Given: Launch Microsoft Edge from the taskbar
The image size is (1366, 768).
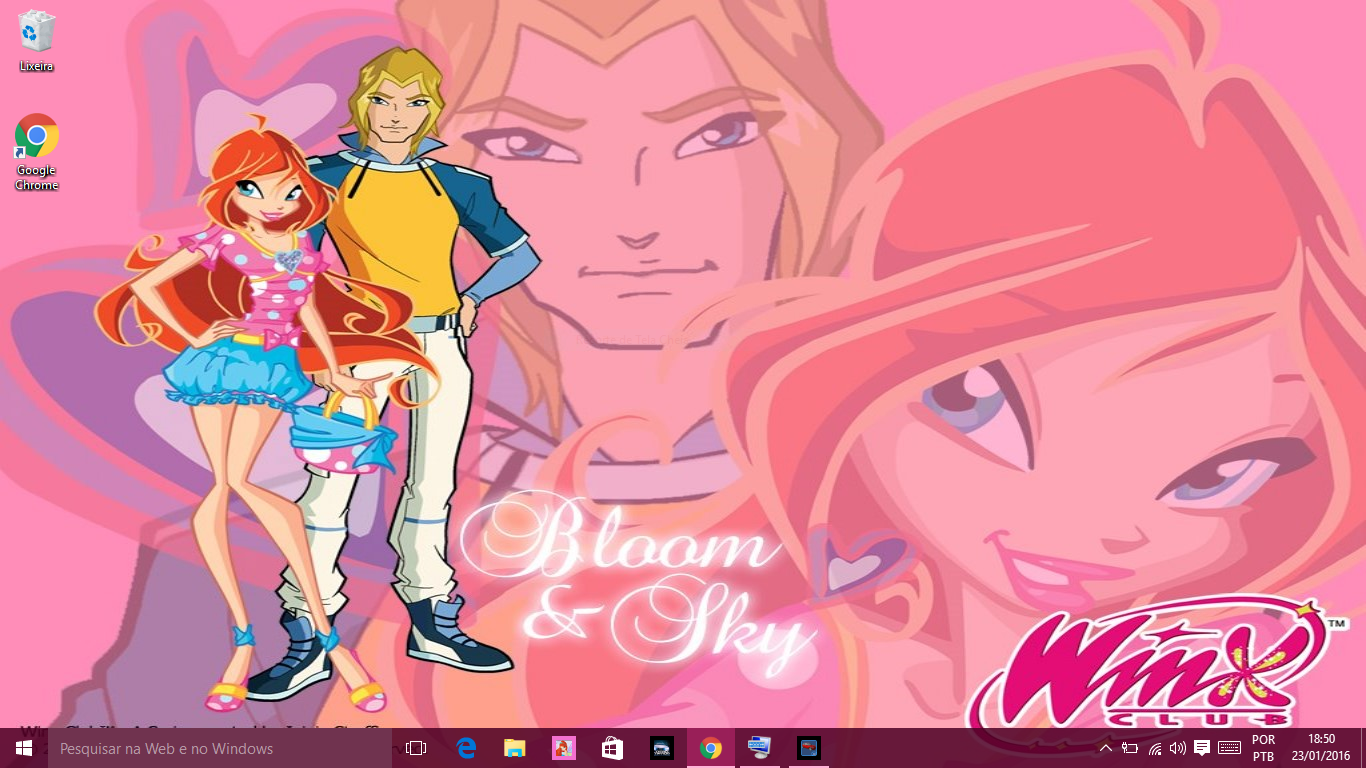Looking at the screenshot, I should pyautogui.click(x=466, y=748).
